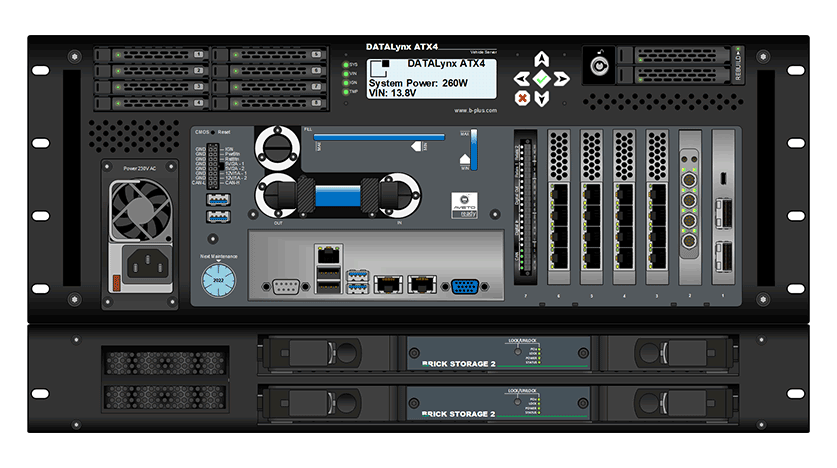Click the lower blue USB port beside the pin header
The image size is (837, 468).
pyautogui.click(x=218, y=217)
